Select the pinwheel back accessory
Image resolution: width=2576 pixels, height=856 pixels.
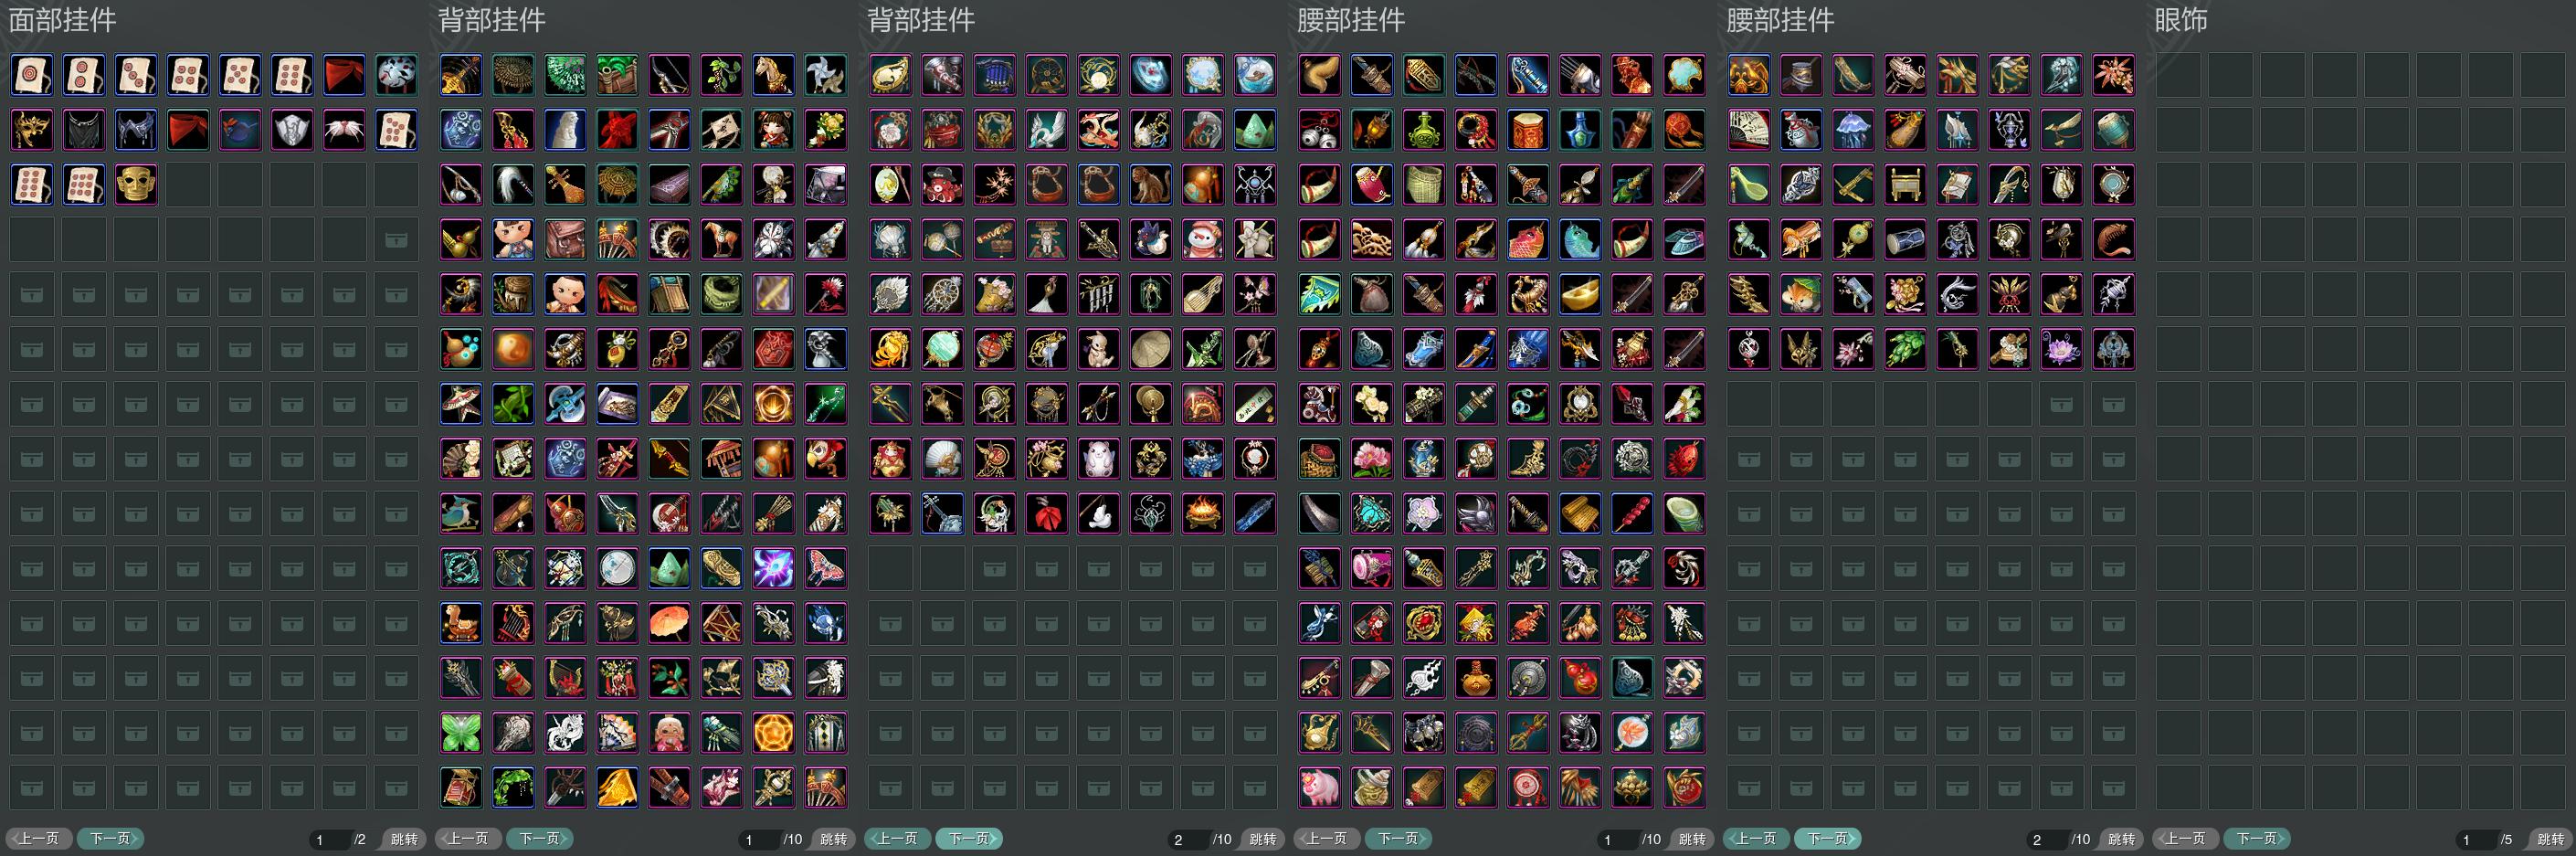[825, 75]
